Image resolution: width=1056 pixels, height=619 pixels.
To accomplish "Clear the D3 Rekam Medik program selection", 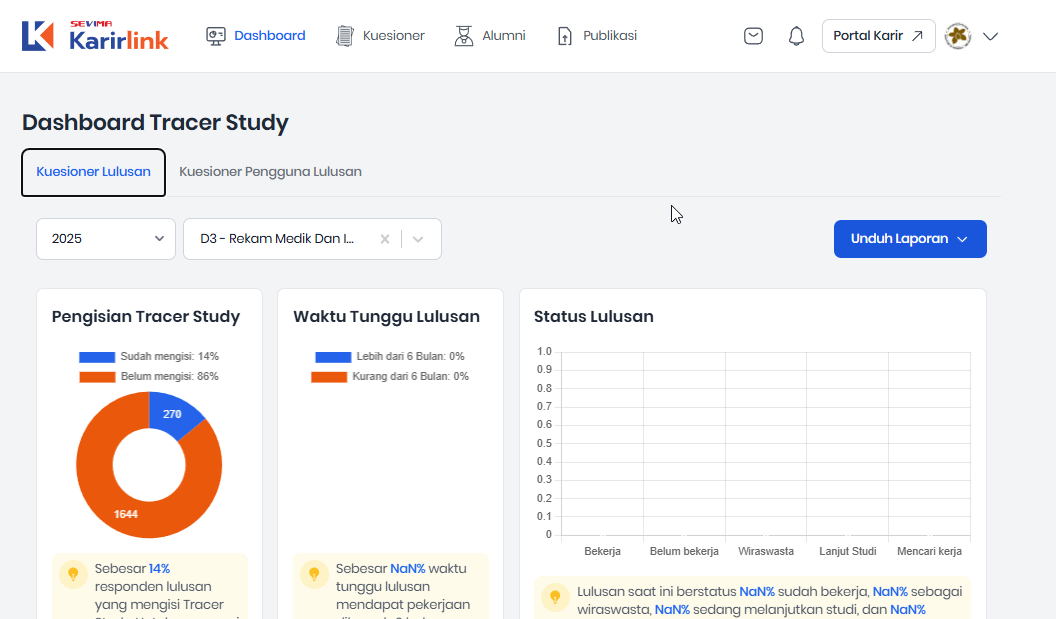I will pos(385,239).
